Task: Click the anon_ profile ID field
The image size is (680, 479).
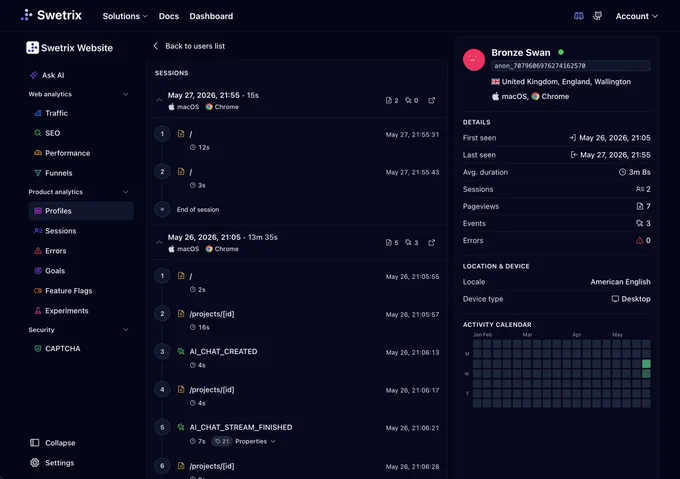Action: (571, 66)
